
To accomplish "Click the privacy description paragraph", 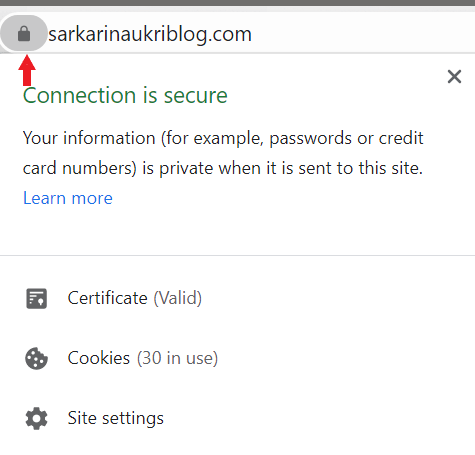I will 223,153.
